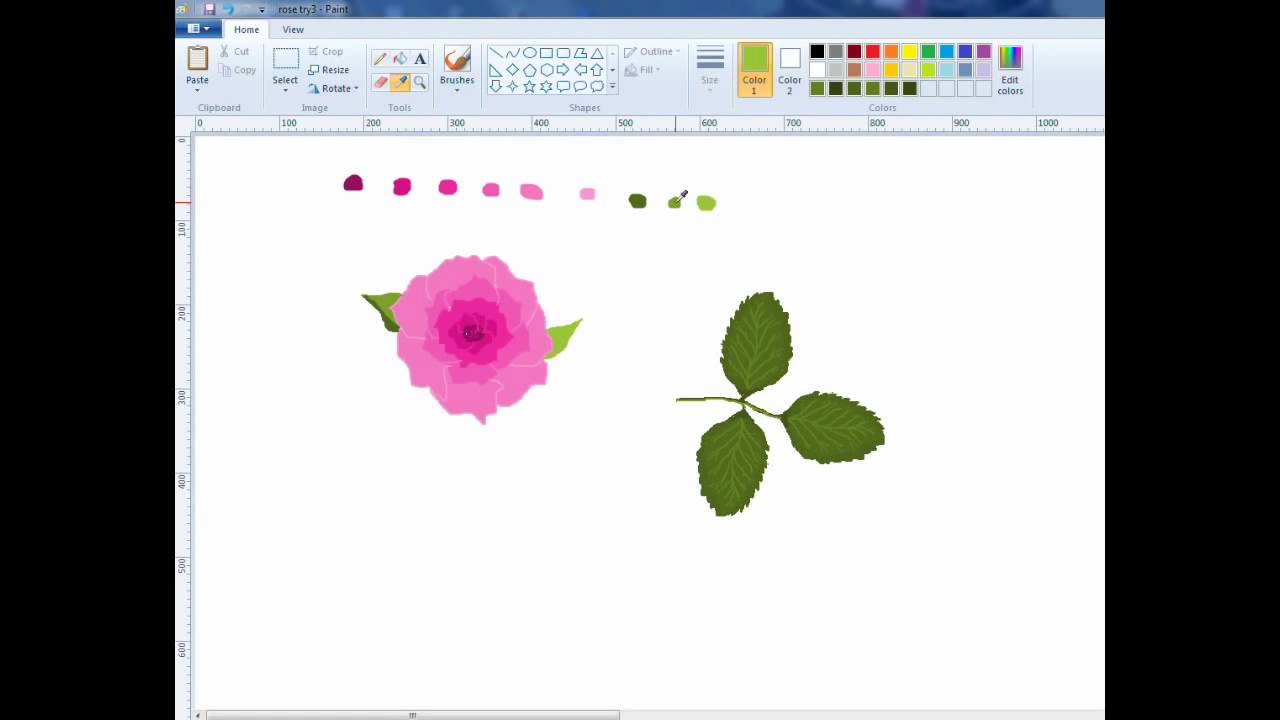Viewport: 1280px width, 720px height.
Task: Choose the Oval callout shape
Action: (580, 87)
